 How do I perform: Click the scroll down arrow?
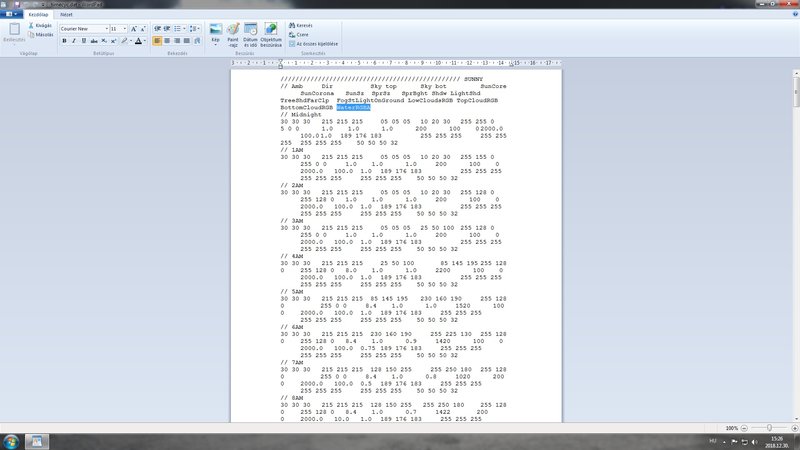(x=796, y=418)
